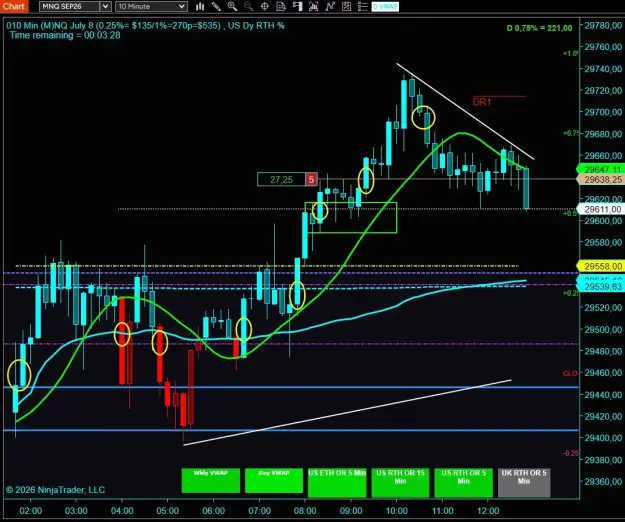Click the D VWAP toolbar button
625x522 pixels.
coord(385,6)
